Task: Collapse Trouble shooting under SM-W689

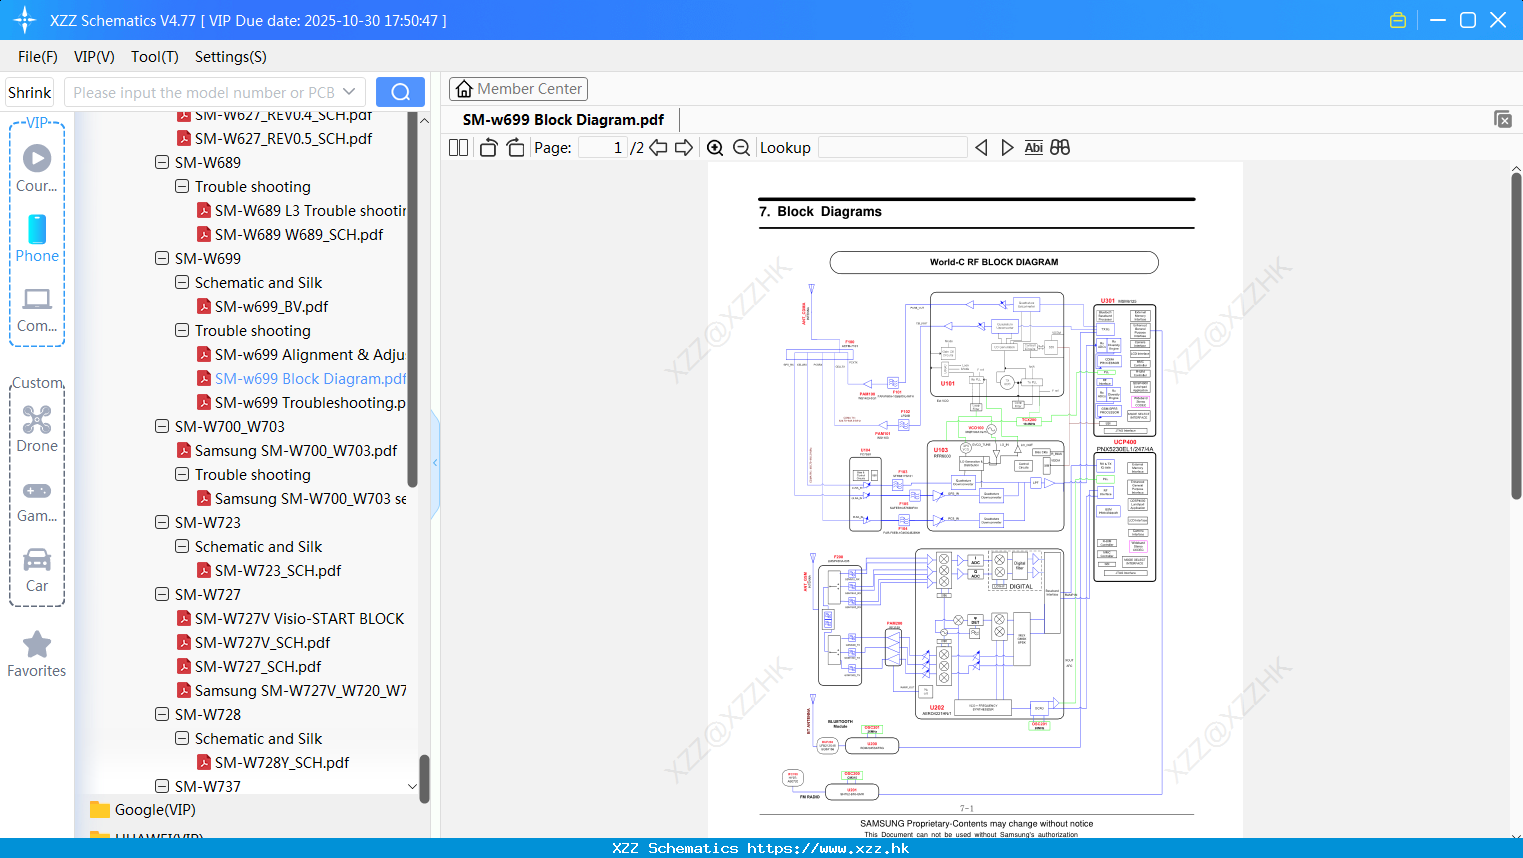Action: (x=182, y=186)
